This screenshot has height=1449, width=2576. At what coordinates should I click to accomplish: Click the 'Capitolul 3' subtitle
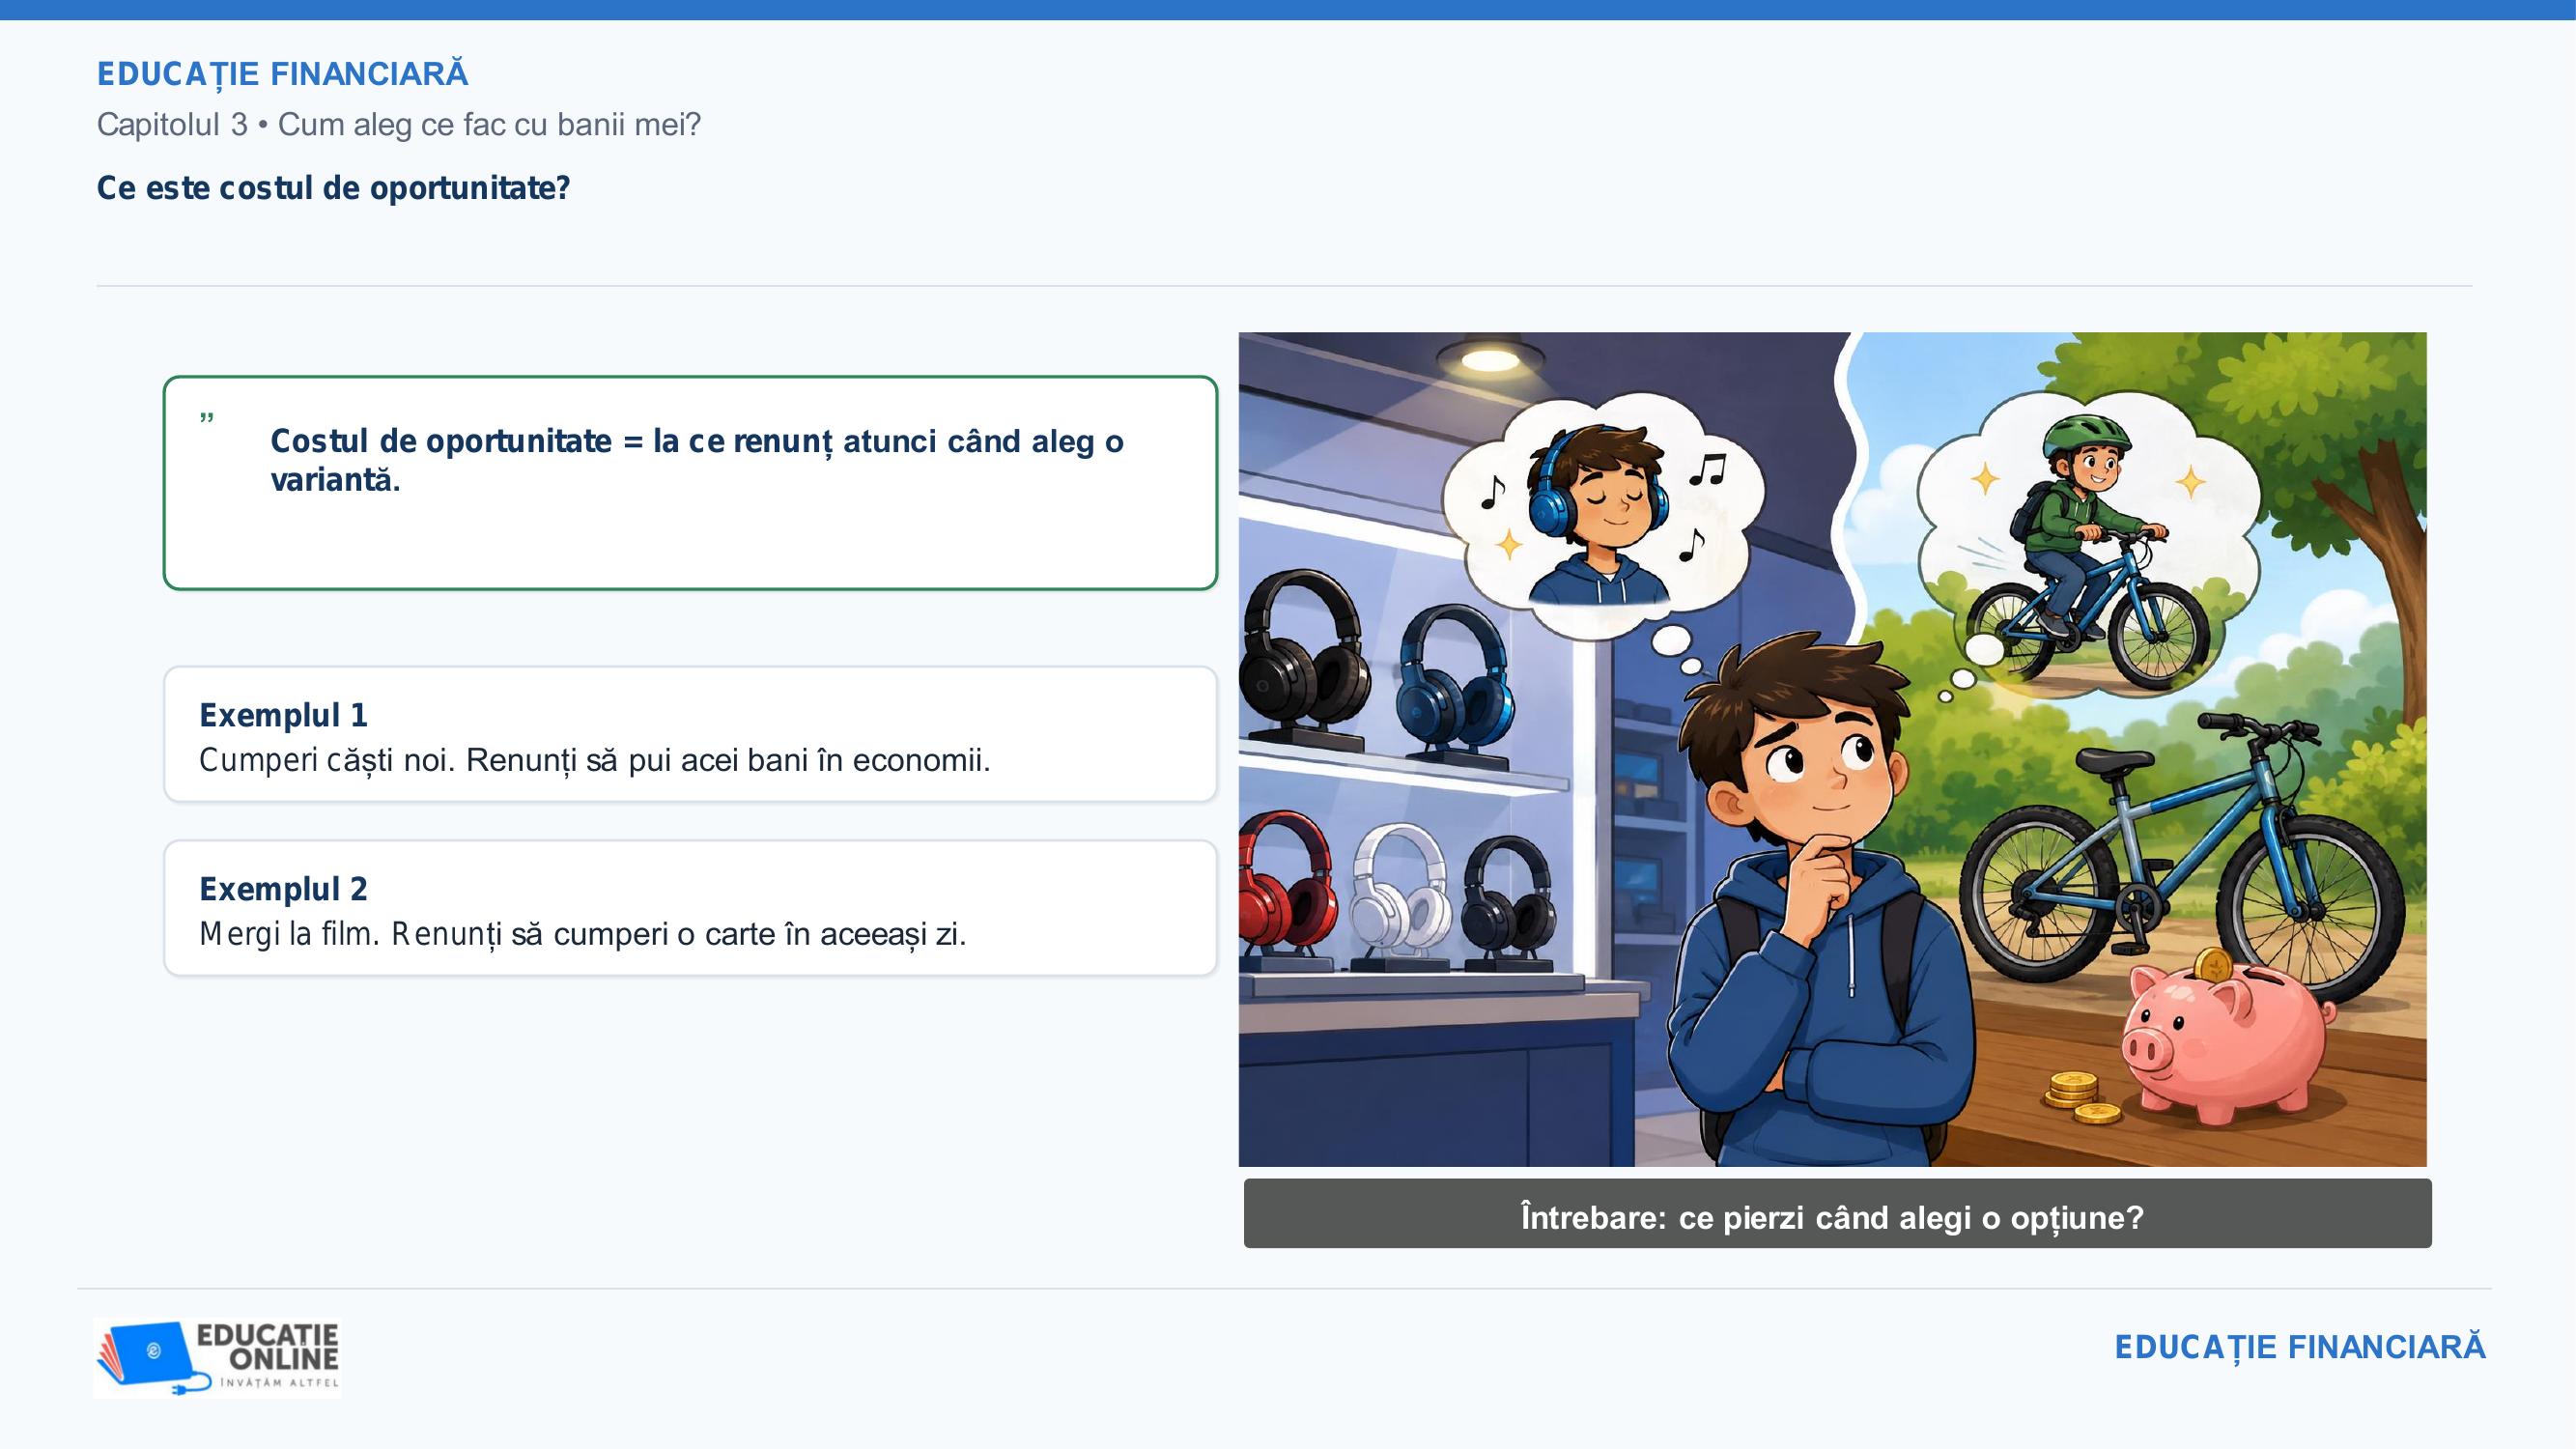399,124
